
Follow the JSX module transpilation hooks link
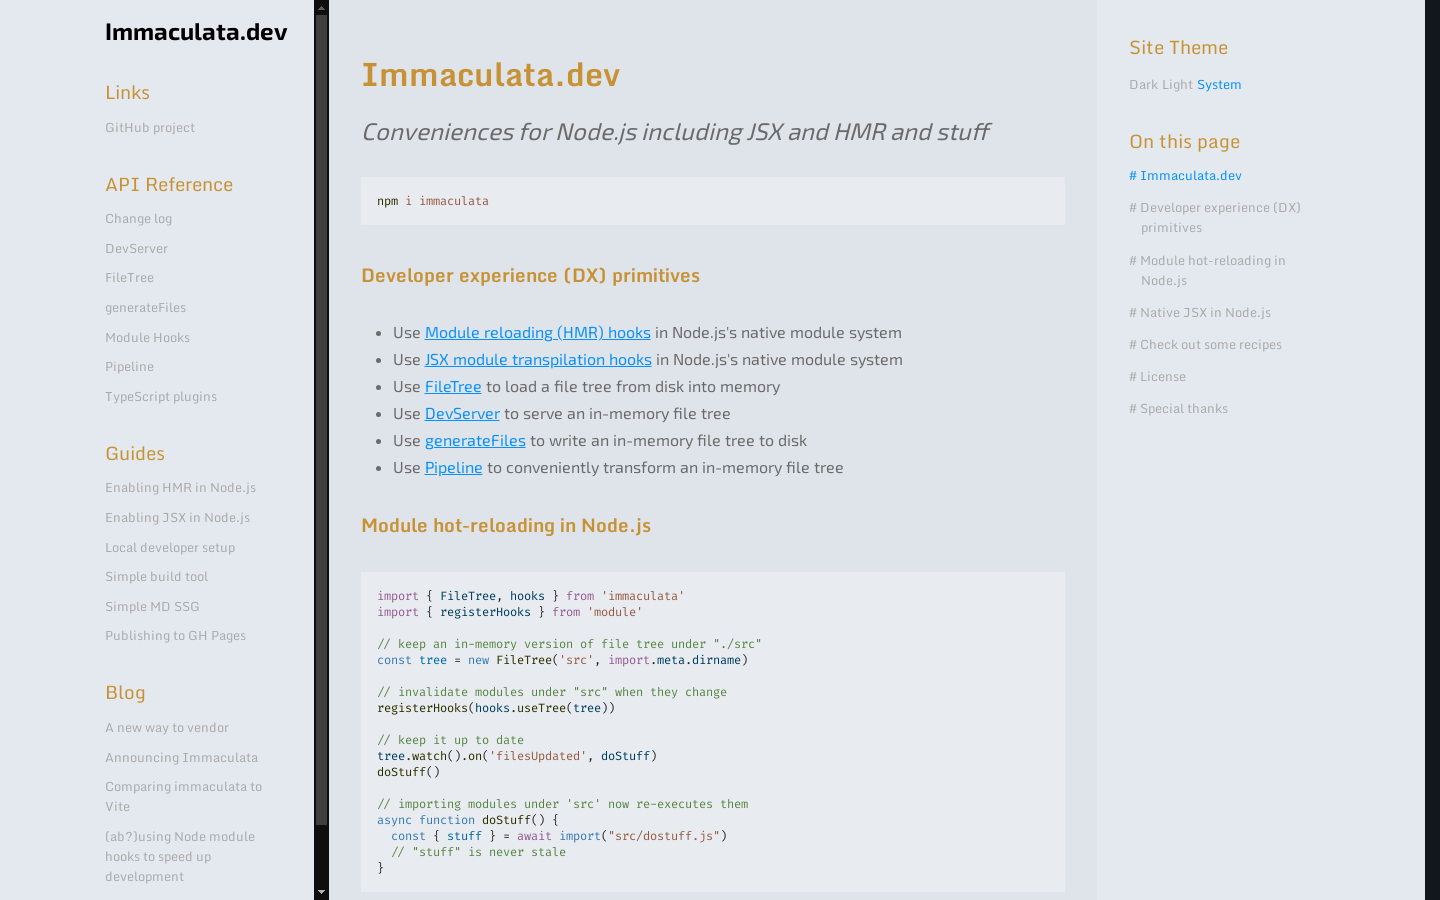click(x=538, y=360)
